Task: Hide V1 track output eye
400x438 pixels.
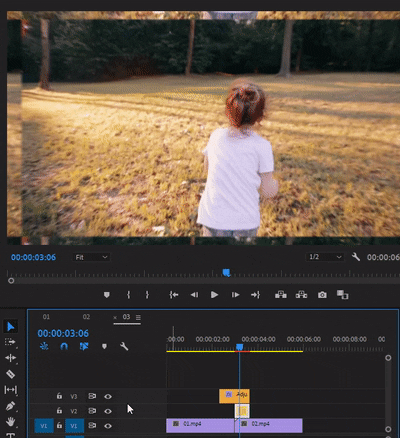Action: 108,426
